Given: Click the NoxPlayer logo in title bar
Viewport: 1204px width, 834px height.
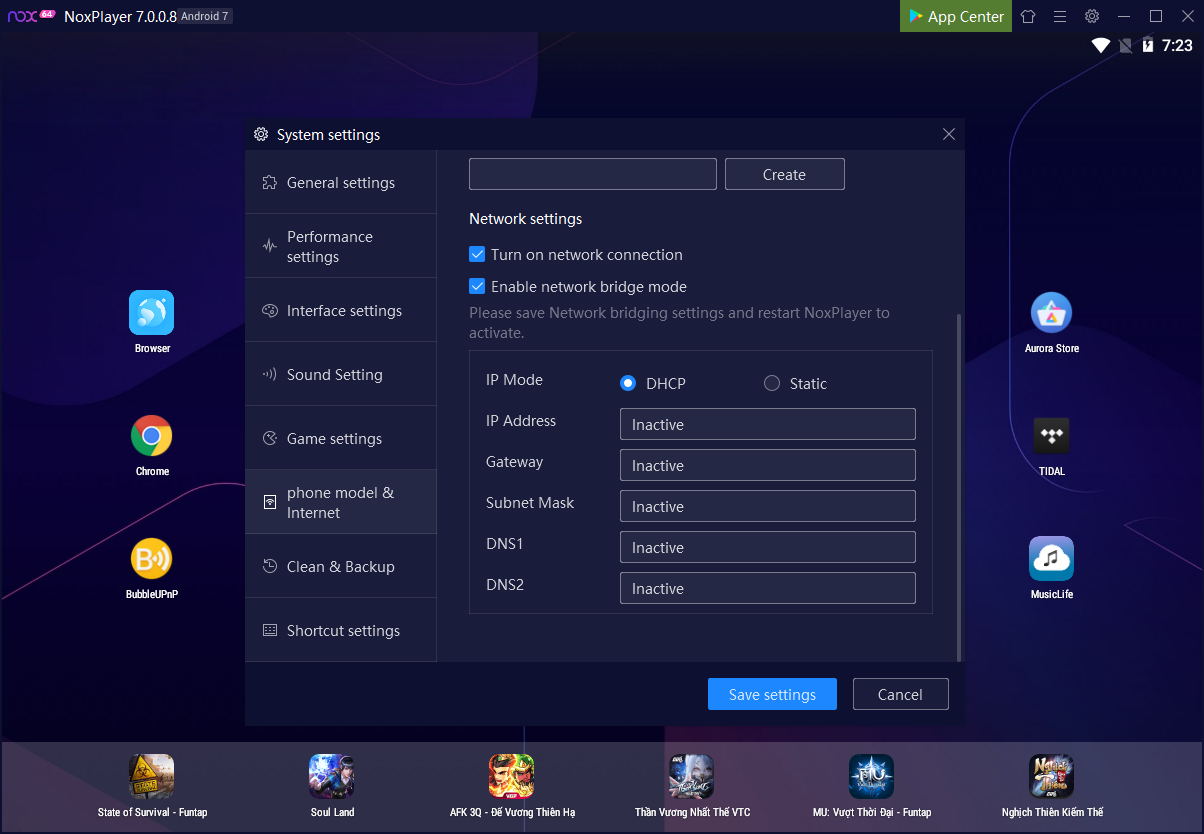Looking at the screenshot, I should 31,16.
